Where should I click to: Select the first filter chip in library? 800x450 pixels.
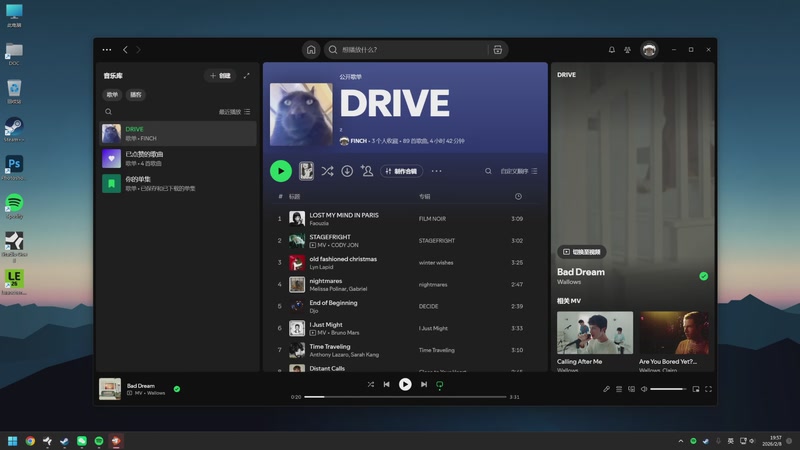[x=112, y=94]
